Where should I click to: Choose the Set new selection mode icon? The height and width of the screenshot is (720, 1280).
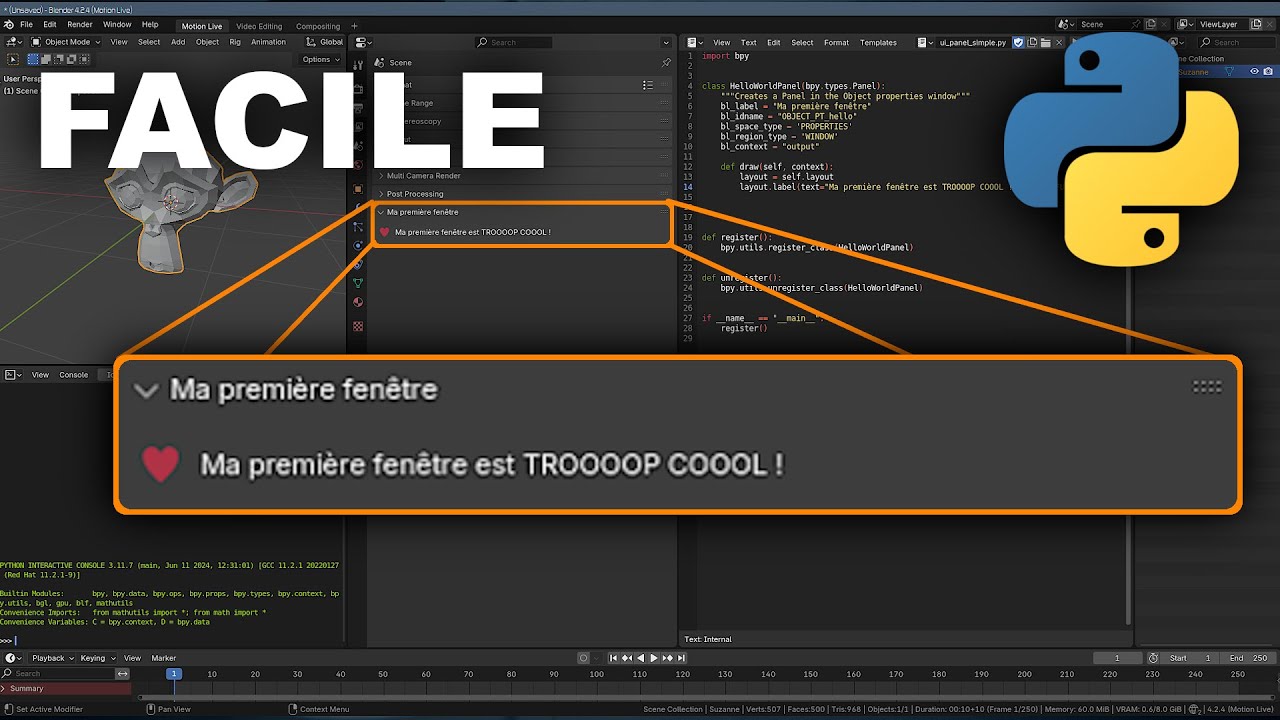point(33,59)
